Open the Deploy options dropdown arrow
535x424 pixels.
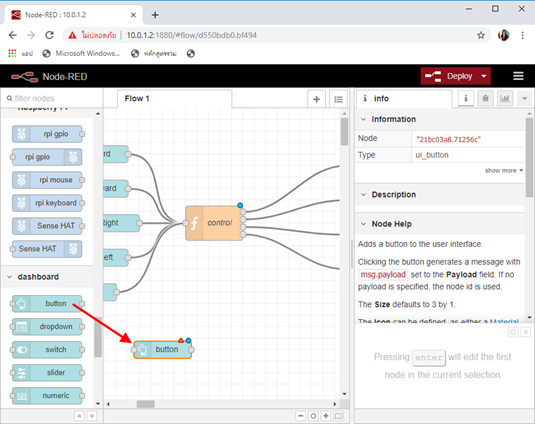pos(484,76)
